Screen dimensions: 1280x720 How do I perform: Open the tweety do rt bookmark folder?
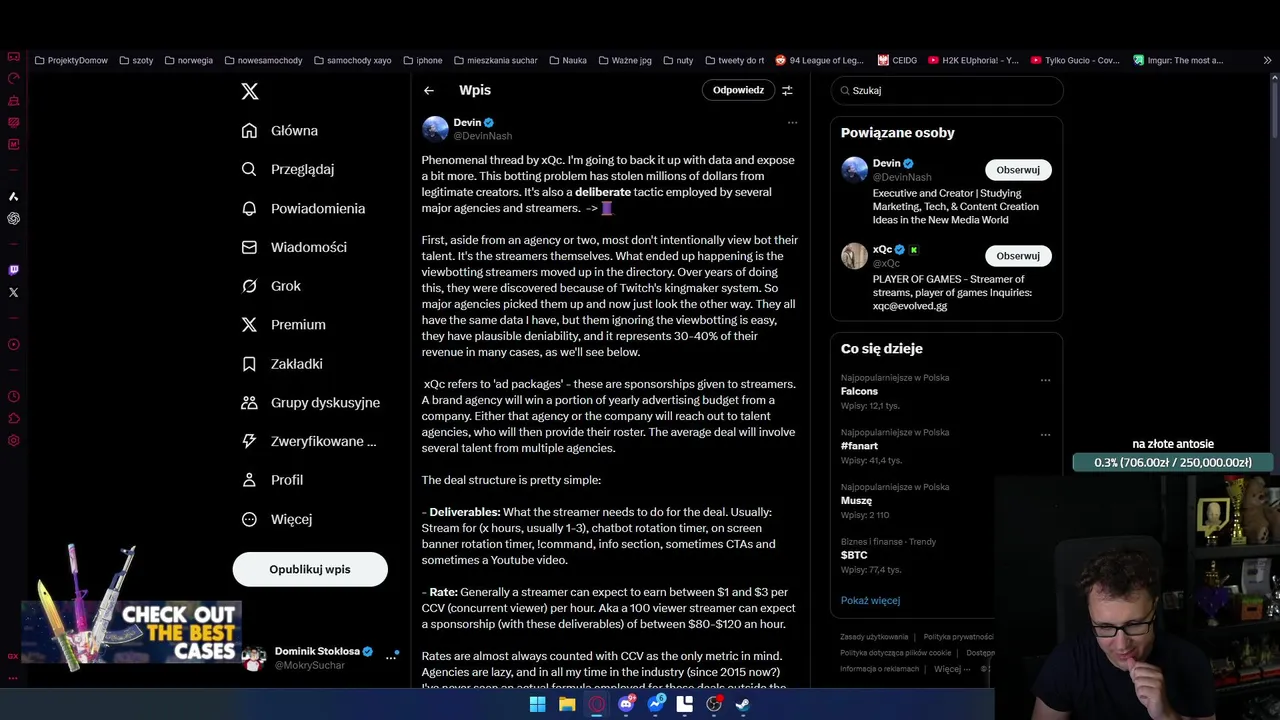[735, 60]
